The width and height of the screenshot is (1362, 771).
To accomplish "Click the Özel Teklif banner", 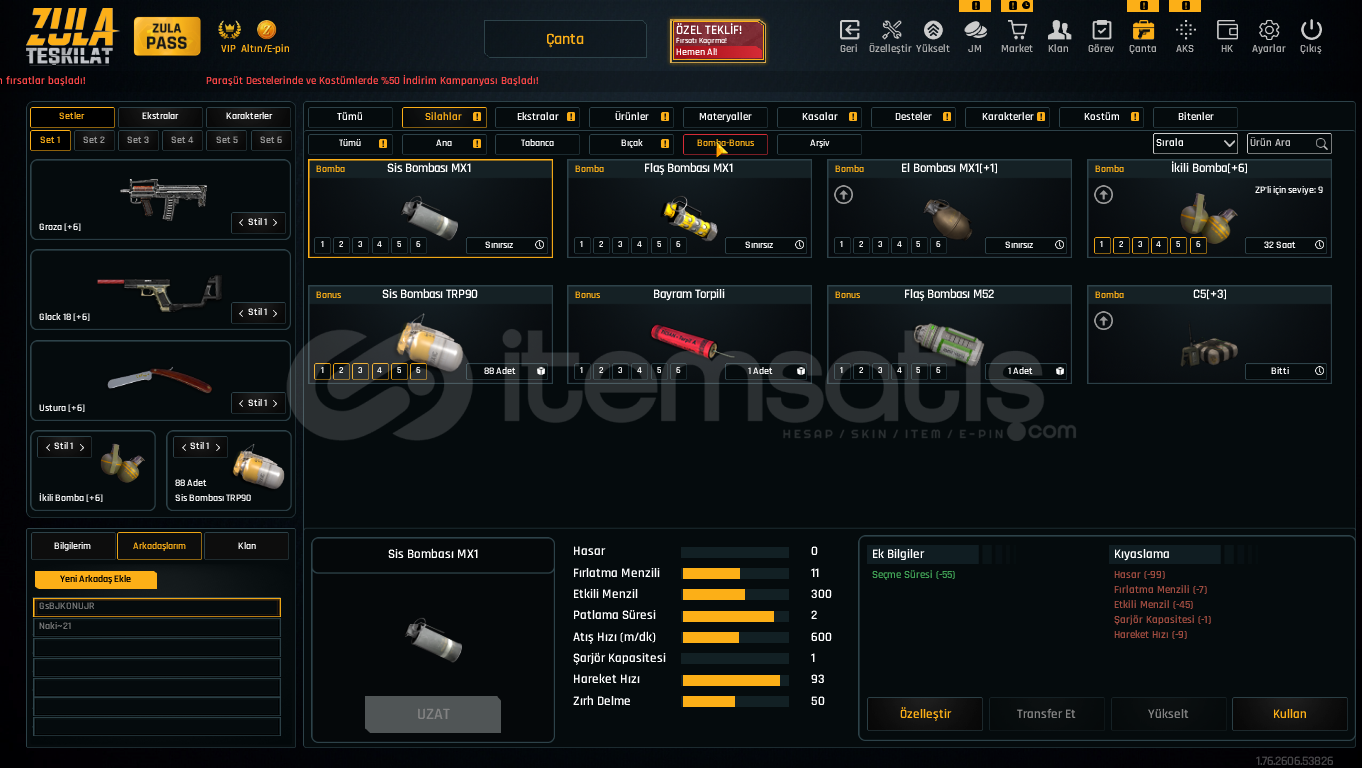I will tap(718, 41).
